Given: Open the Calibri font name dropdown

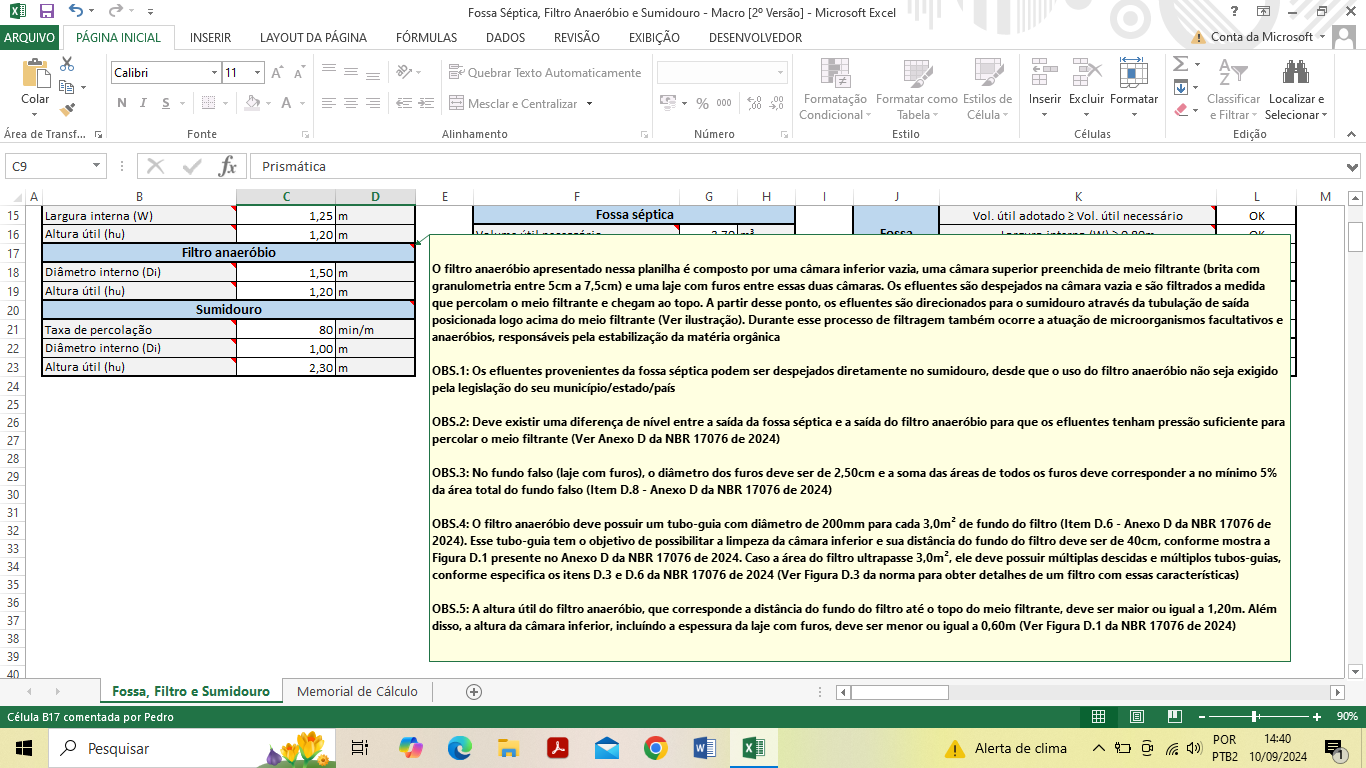Looking at the screenshot, I should point(214,73).
